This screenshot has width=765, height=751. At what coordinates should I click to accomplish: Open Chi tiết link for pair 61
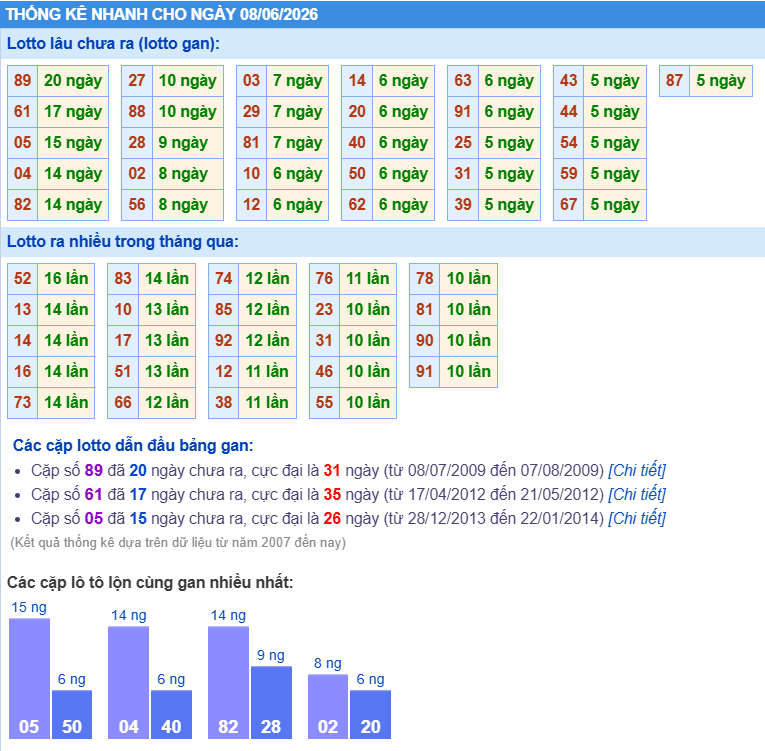[x=637, y=494]
